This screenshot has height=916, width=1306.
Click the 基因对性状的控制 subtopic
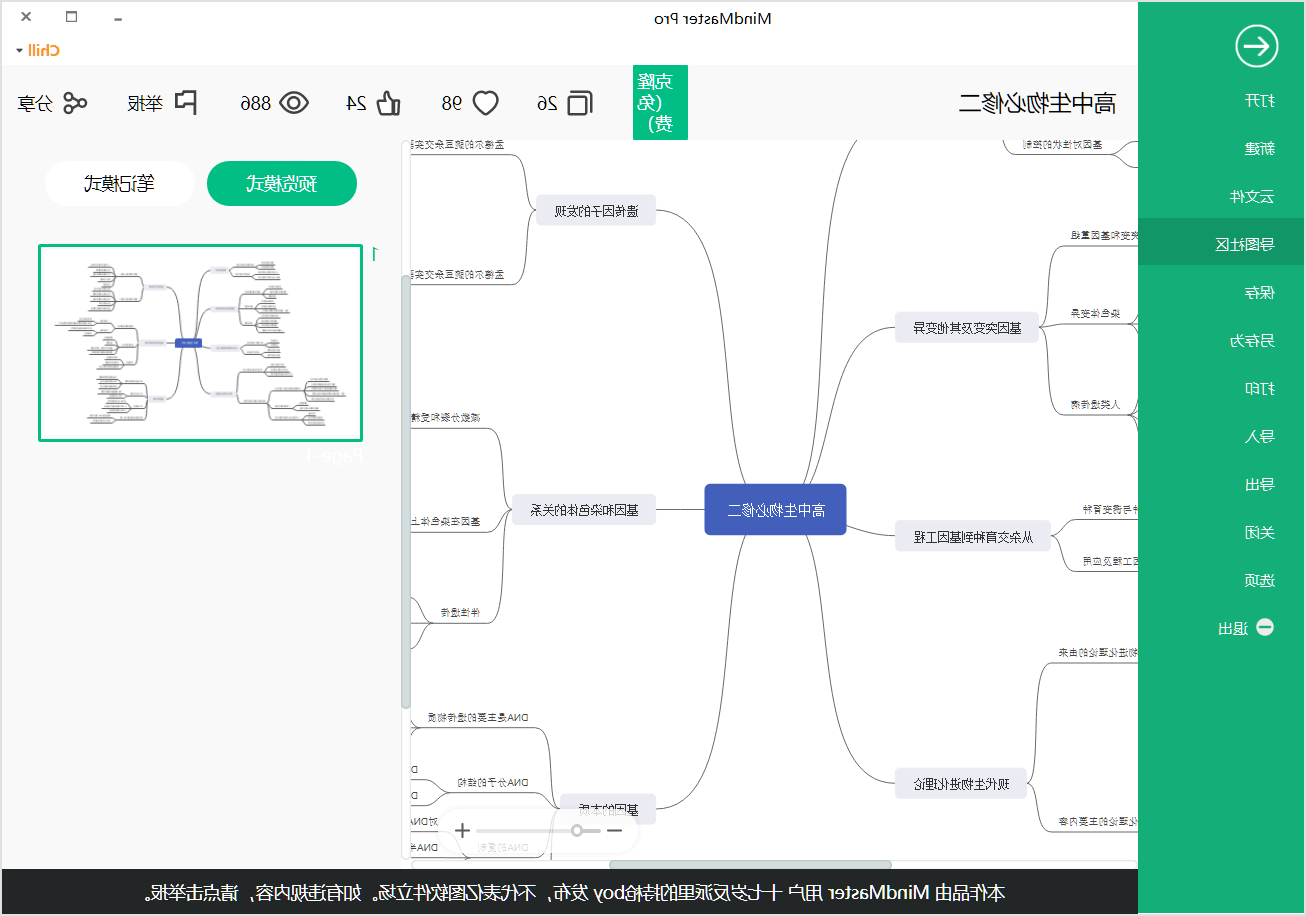1063,145
